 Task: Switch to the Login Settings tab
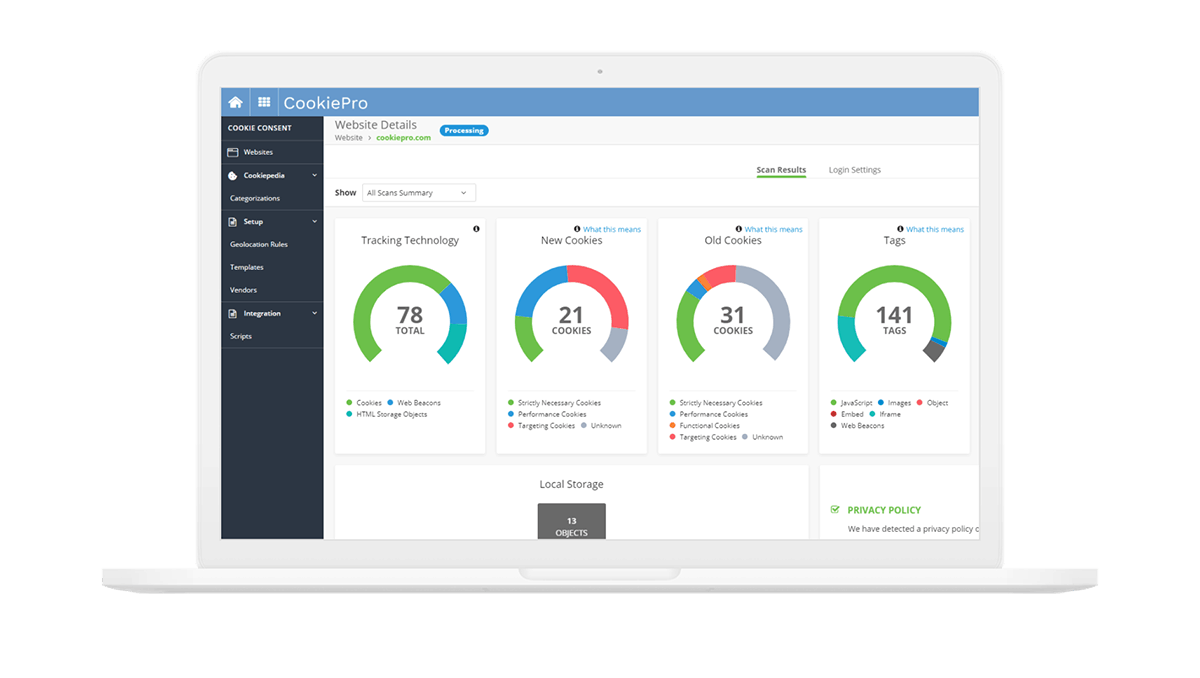click(x=854, y=170)
